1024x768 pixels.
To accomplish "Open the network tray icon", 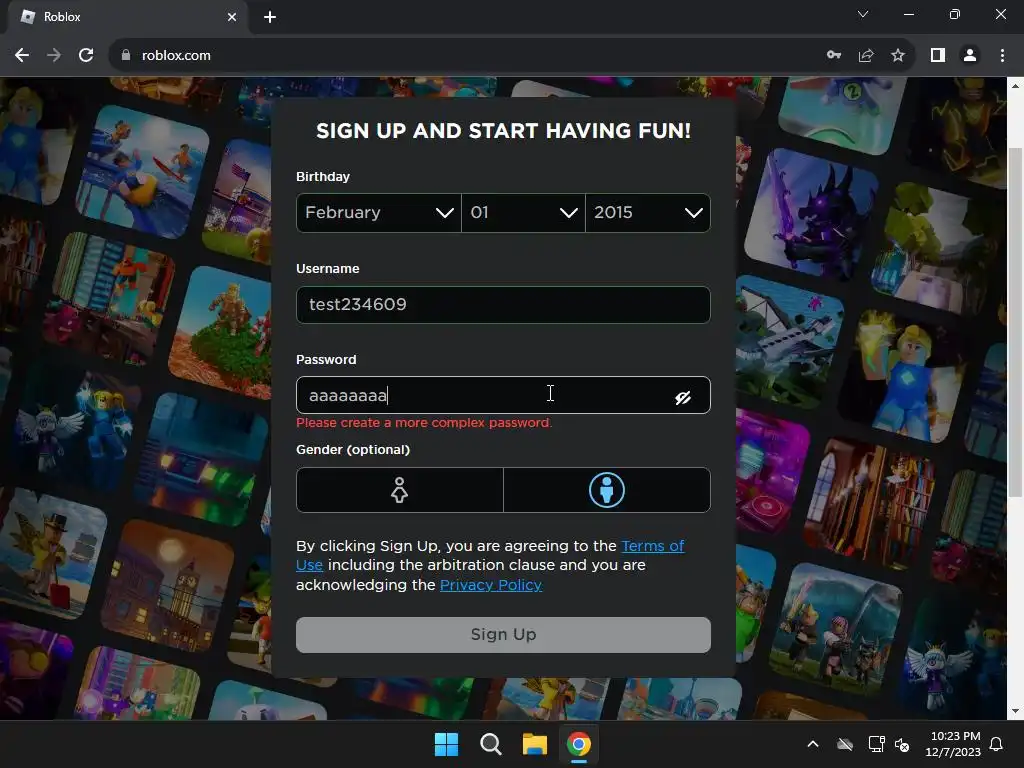I will tap(876, 744).
